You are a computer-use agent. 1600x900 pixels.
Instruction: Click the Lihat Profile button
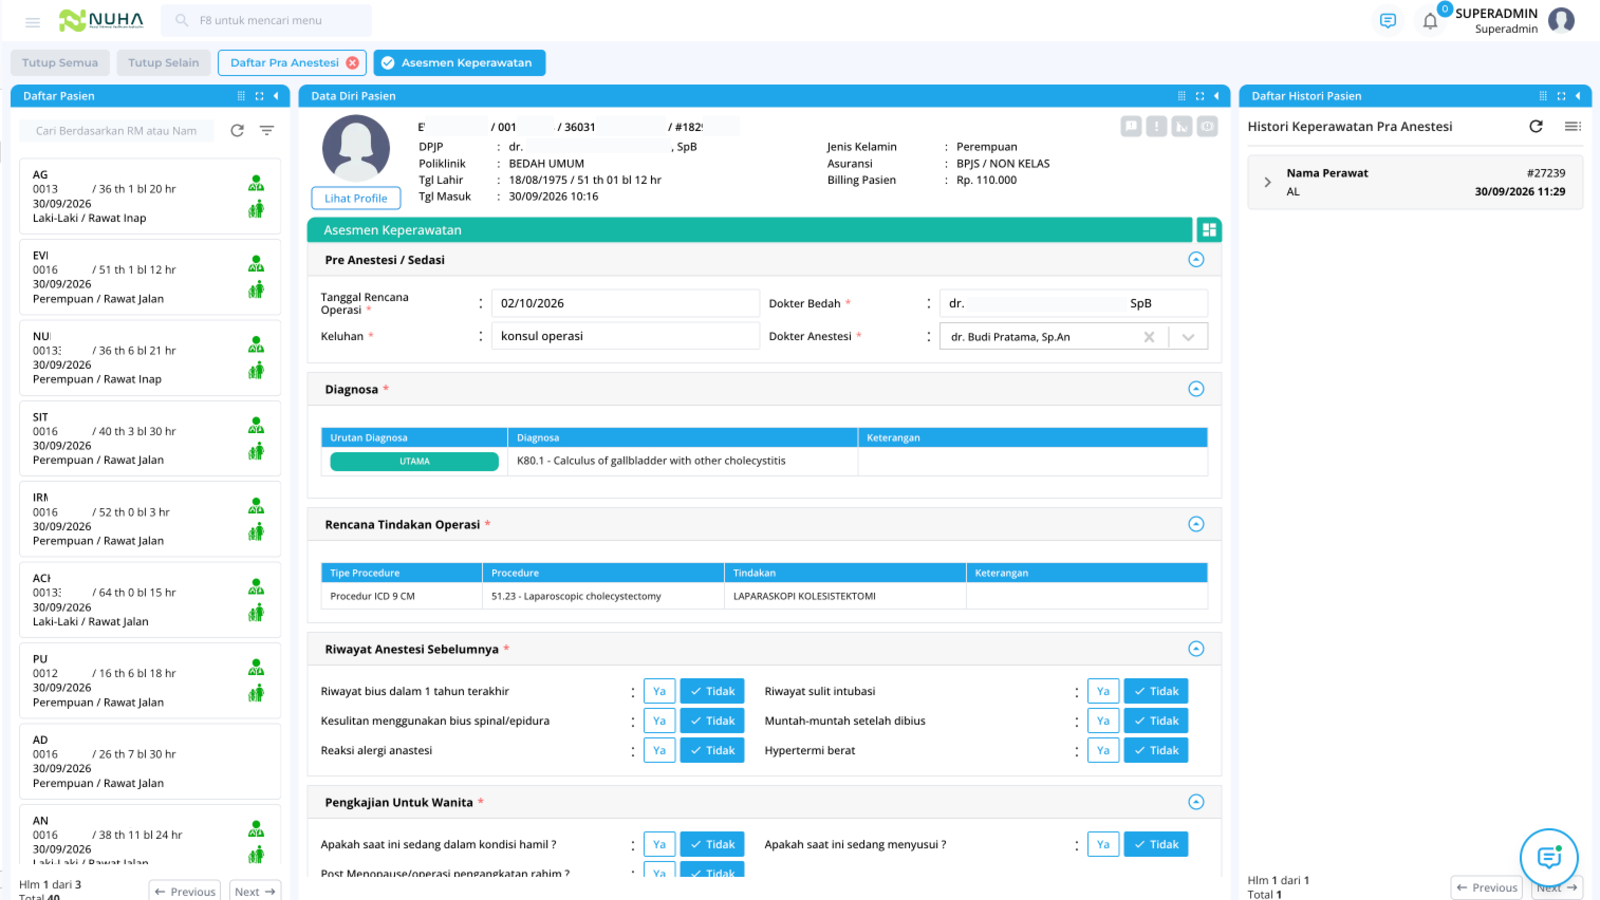pos(356,198)
